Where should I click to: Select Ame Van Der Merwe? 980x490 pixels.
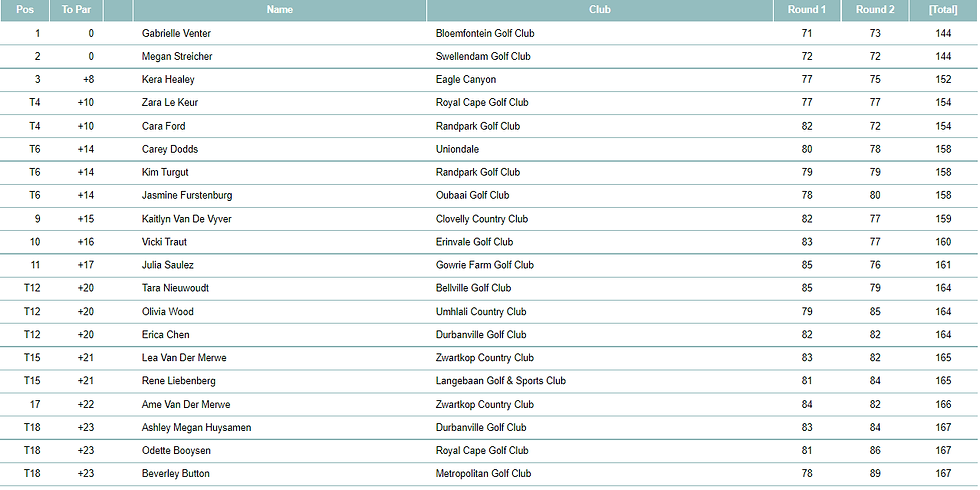tap(186, 405)
